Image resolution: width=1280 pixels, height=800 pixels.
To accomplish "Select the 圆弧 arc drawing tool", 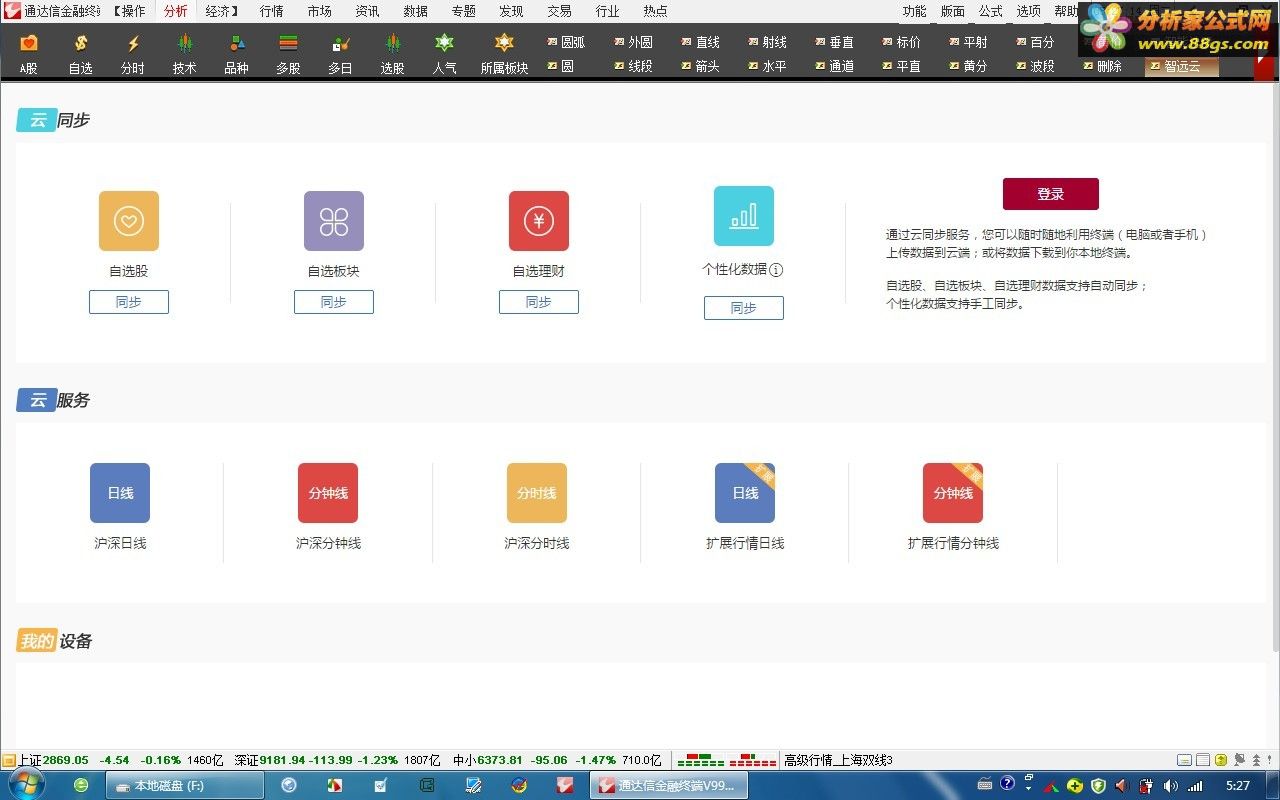I will click(x=566, y=42).
